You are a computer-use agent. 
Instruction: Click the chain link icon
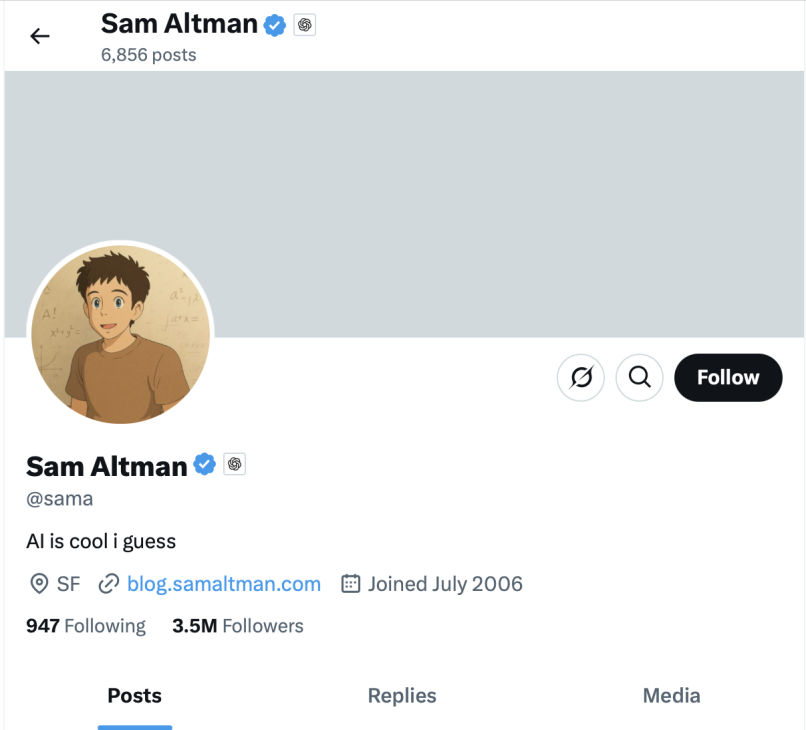click(109, 584)
